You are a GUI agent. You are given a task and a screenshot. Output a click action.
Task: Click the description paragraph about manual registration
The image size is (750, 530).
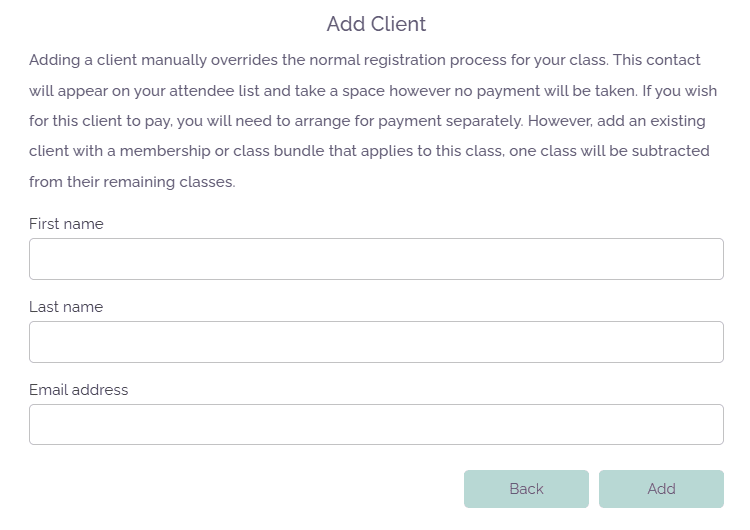coord(370,121)
